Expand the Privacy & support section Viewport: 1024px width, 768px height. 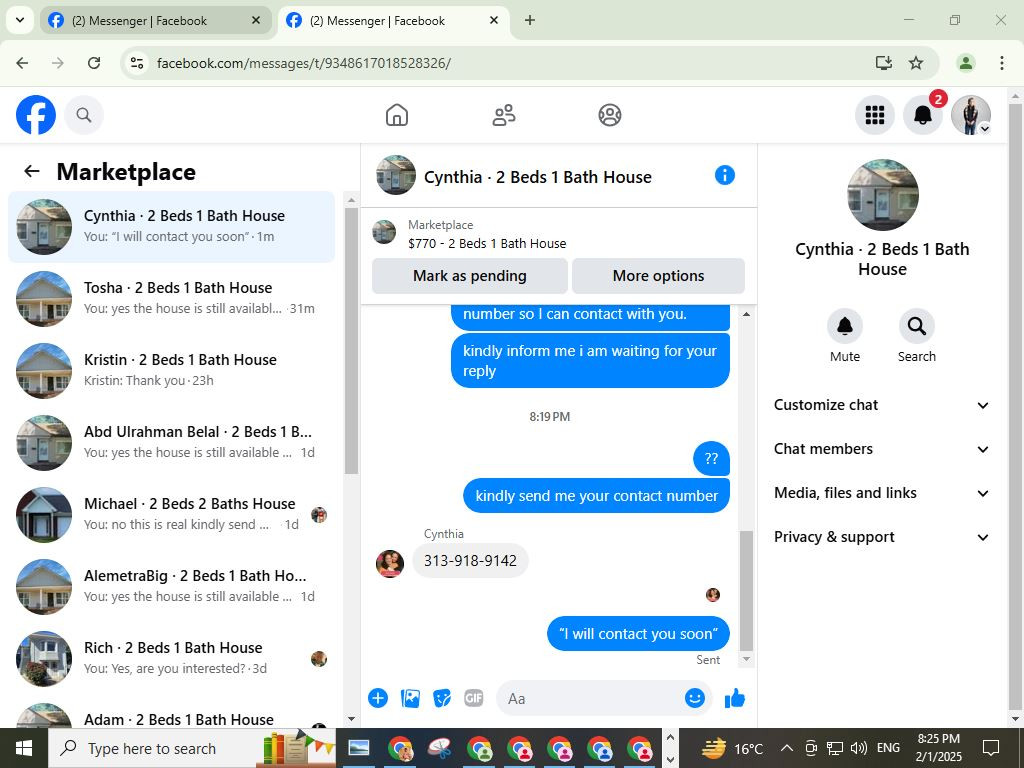(x=882, y=537)
